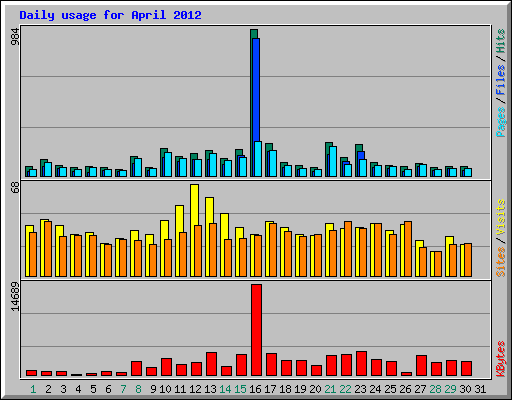Click day label 30 on the x-axis
The width and height of the screenshot is (512, 400).
pos(465,389)
